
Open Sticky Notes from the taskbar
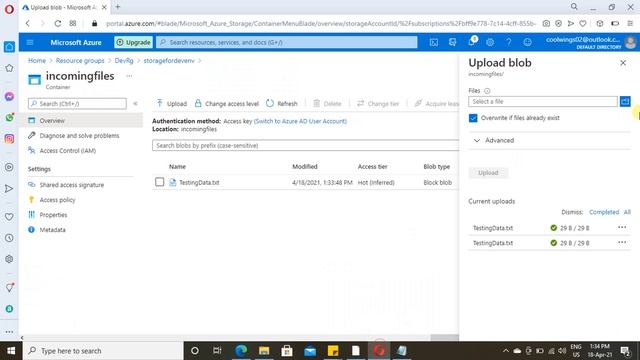tap(333, 351)
